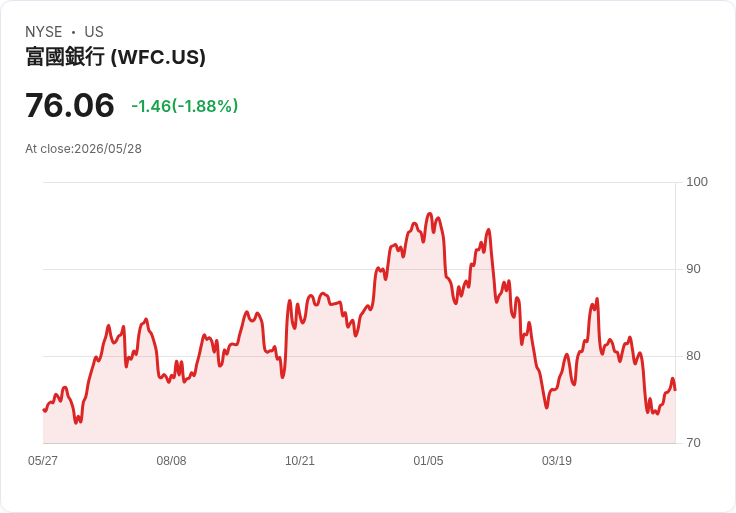Select the 76.06 current price
Screen dimensions: 736x513
coord(69,105)
